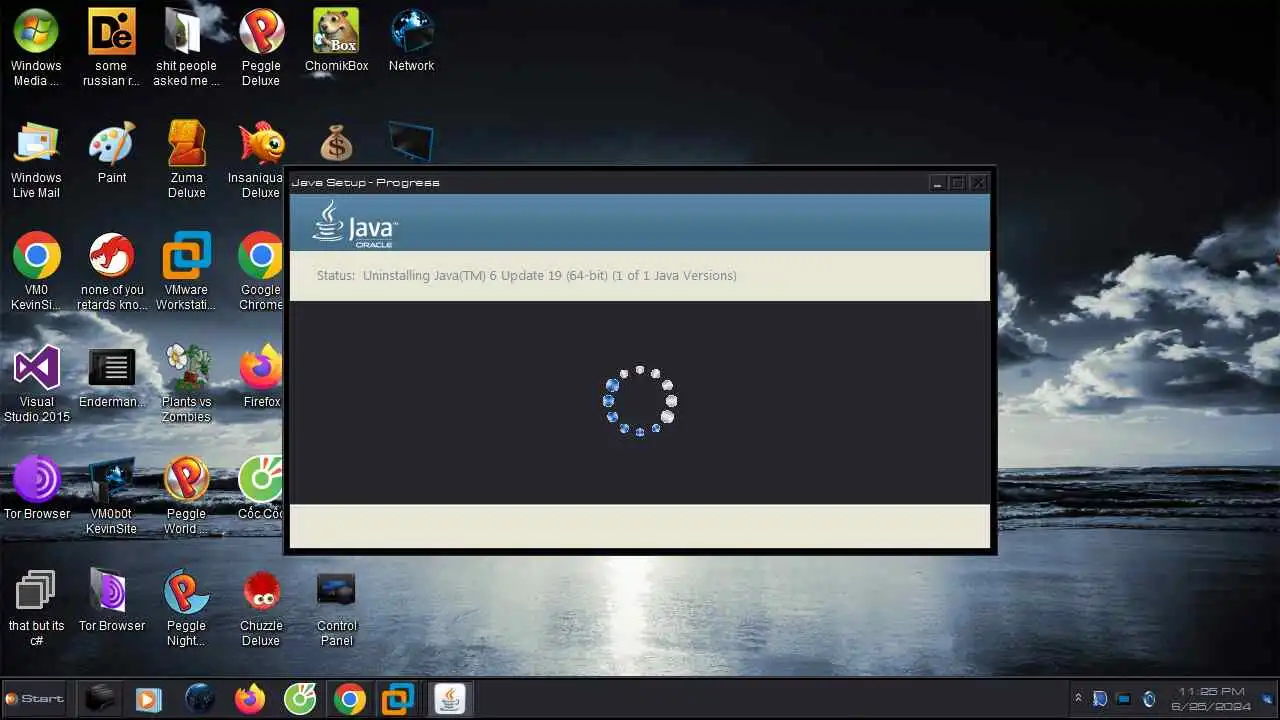The image size is (1280, 720).
Task: Open ChomikBox desktop shortcut
Action: click(337, 40)
